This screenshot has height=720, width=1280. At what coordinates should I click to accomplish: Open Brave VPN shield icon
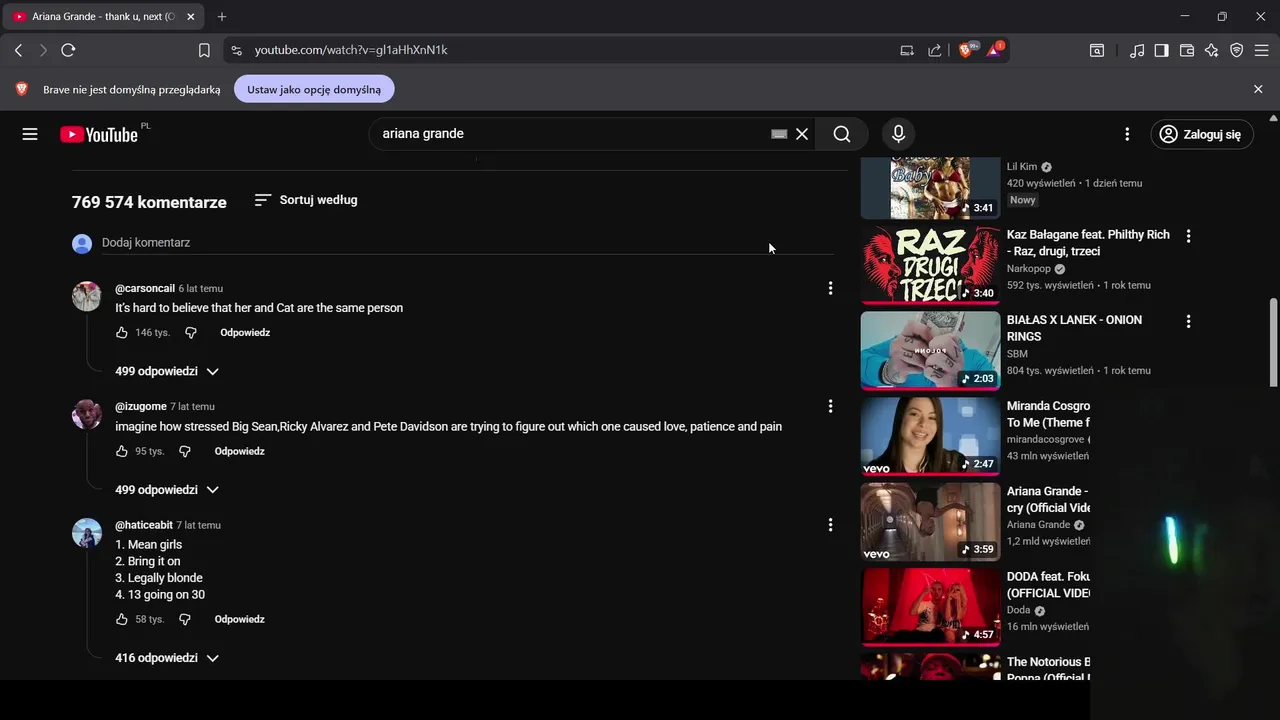[x=1237, y=50]
